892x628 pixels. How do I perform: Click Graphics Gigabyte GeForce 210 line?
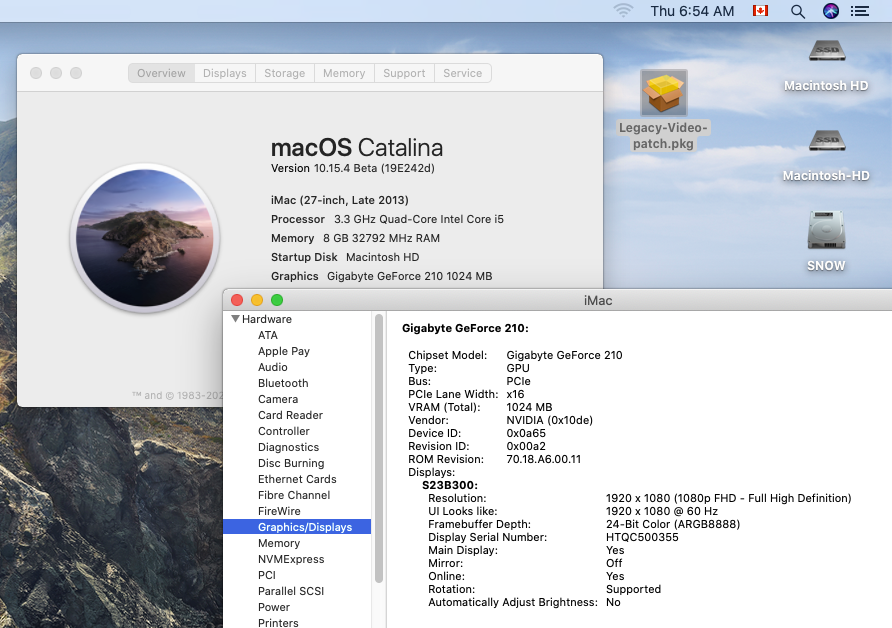[x=381, y=276]
